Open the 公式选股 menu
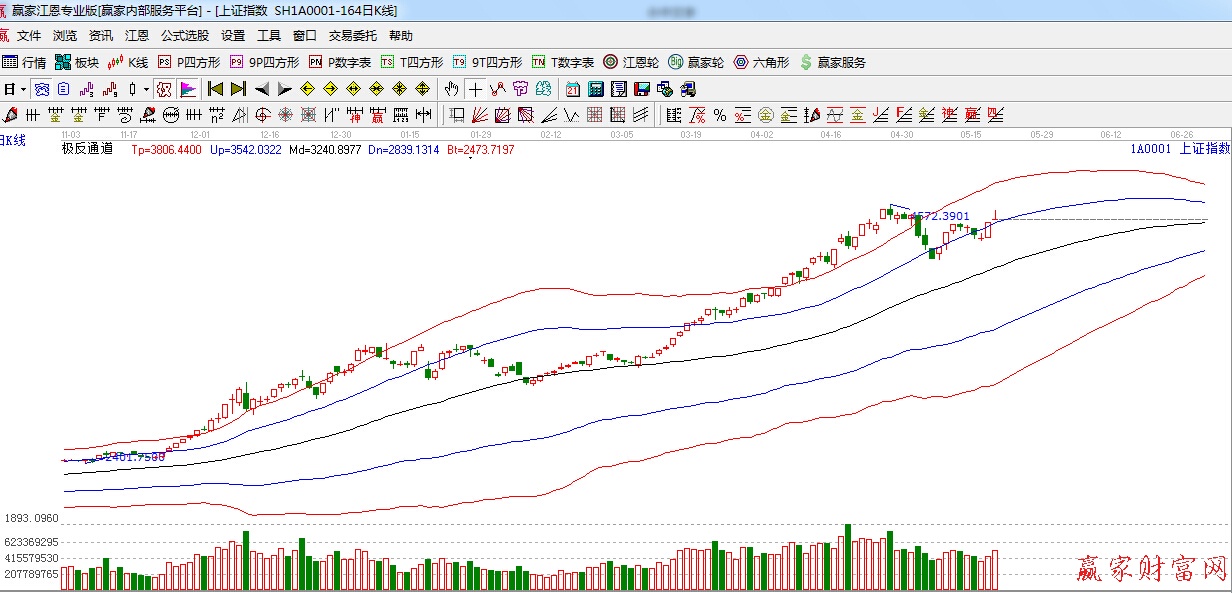This screenshot has width=1232, height=593. click(x=185, y=36)
